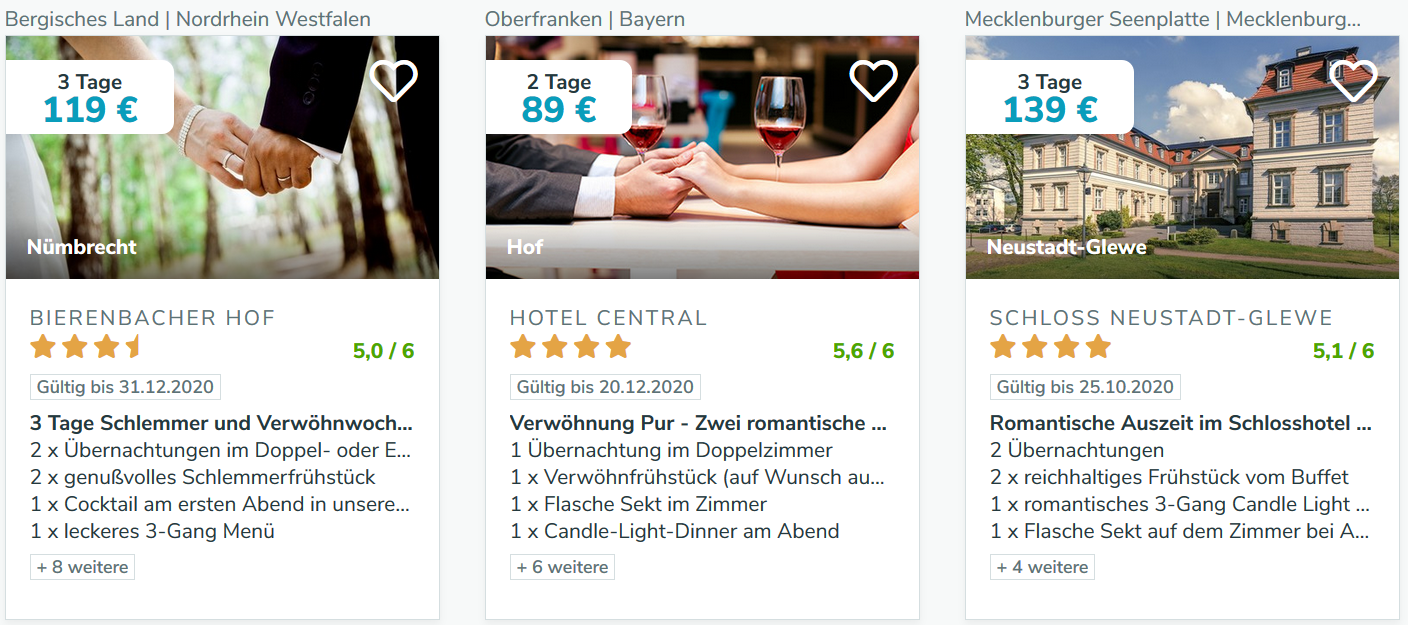Favorite the Bierenbacher Hof offer with heart
The image size is (1408, 625).
coord(394,80)
